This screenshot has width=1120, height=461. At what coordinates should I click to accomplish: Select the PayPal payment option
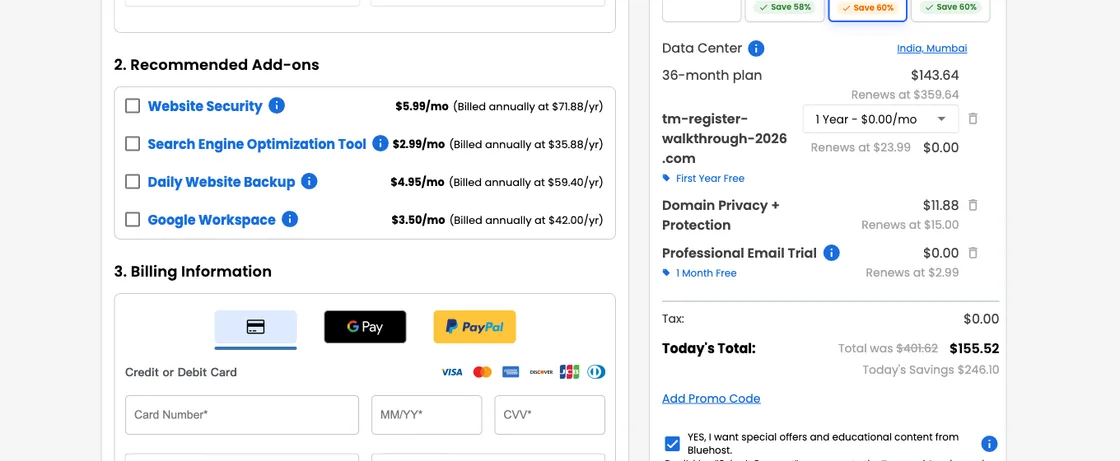[x=474, y=327]
